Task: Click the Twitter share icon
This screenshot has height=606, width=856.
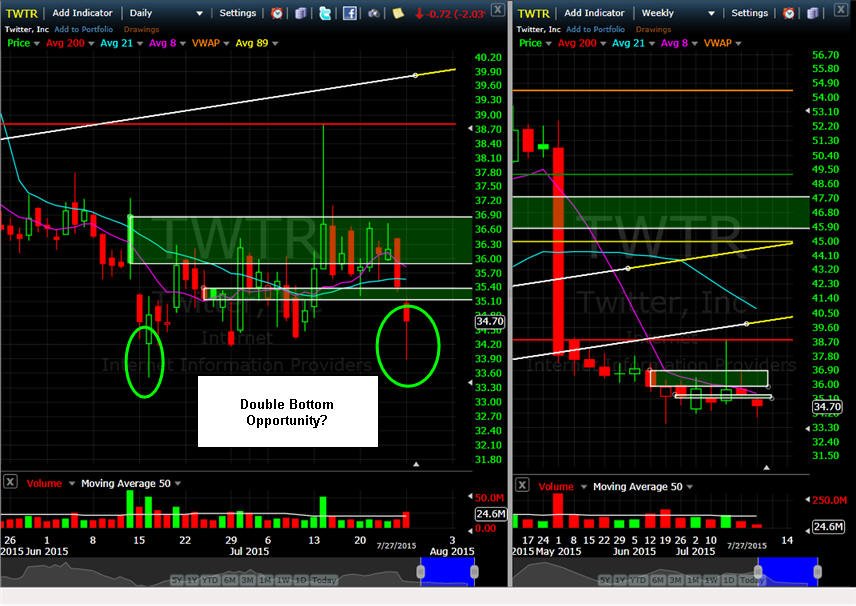Action: point(325,13)
